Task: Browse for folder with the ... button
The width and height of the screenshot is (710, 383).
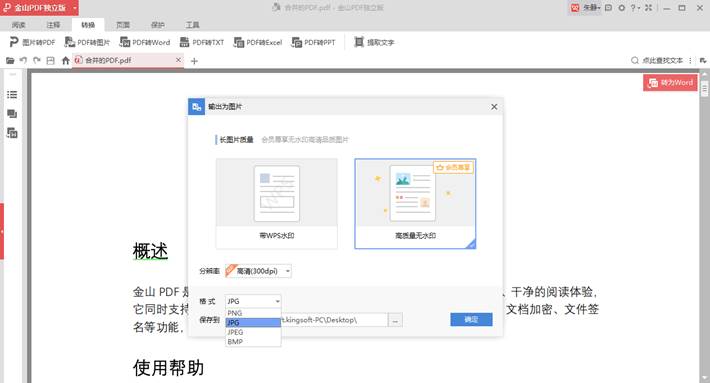Action: [x=395, y=320]
